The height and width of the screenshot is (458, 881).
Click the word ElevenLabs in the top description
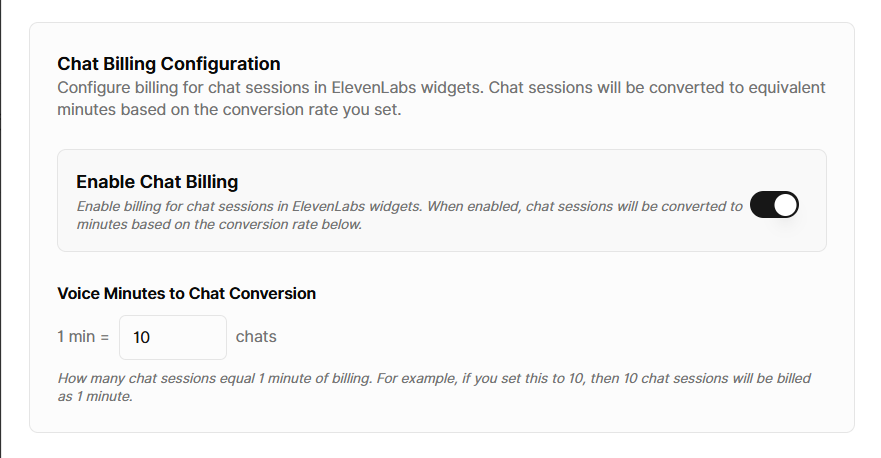[x=374, y=88]
